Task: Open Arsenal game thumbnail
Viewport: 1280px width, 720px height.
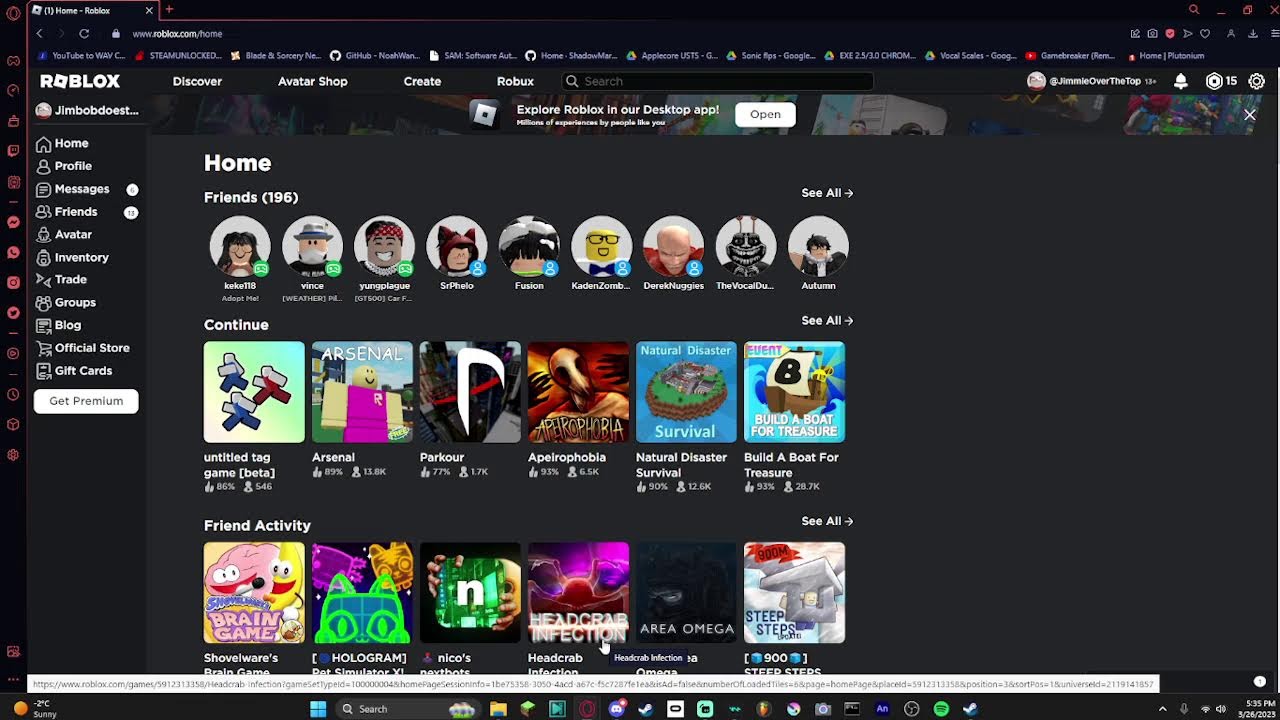Action: (362, 392)
